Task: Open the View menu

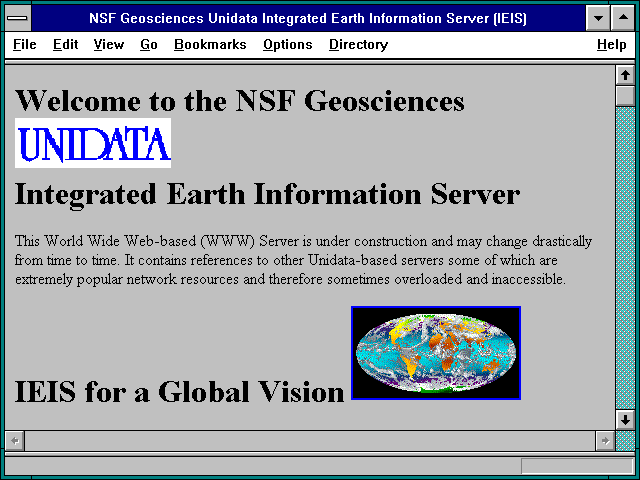Action: click(109, 44)
